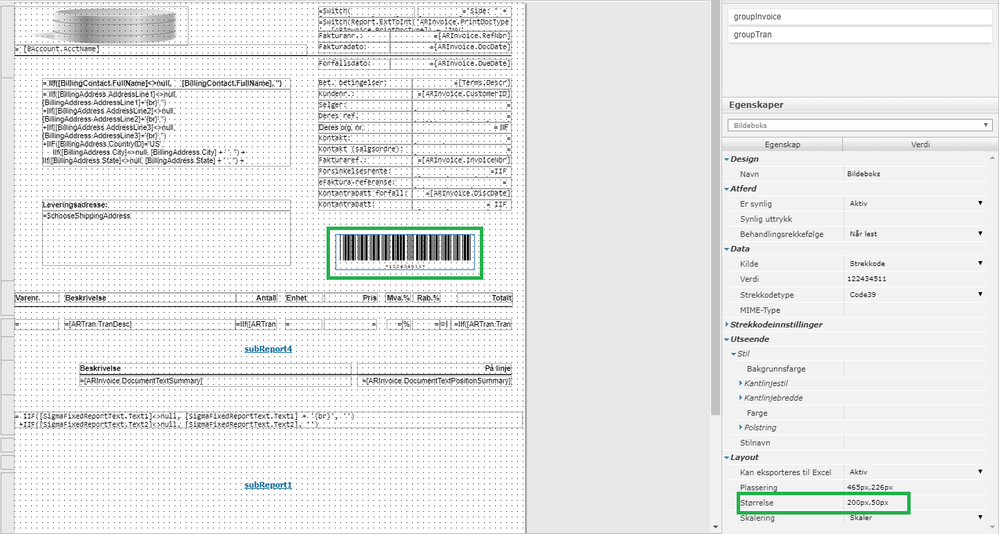Select the groupTran item
The height and width of the screenshot is (534, 999).
(x=859, y=34)
